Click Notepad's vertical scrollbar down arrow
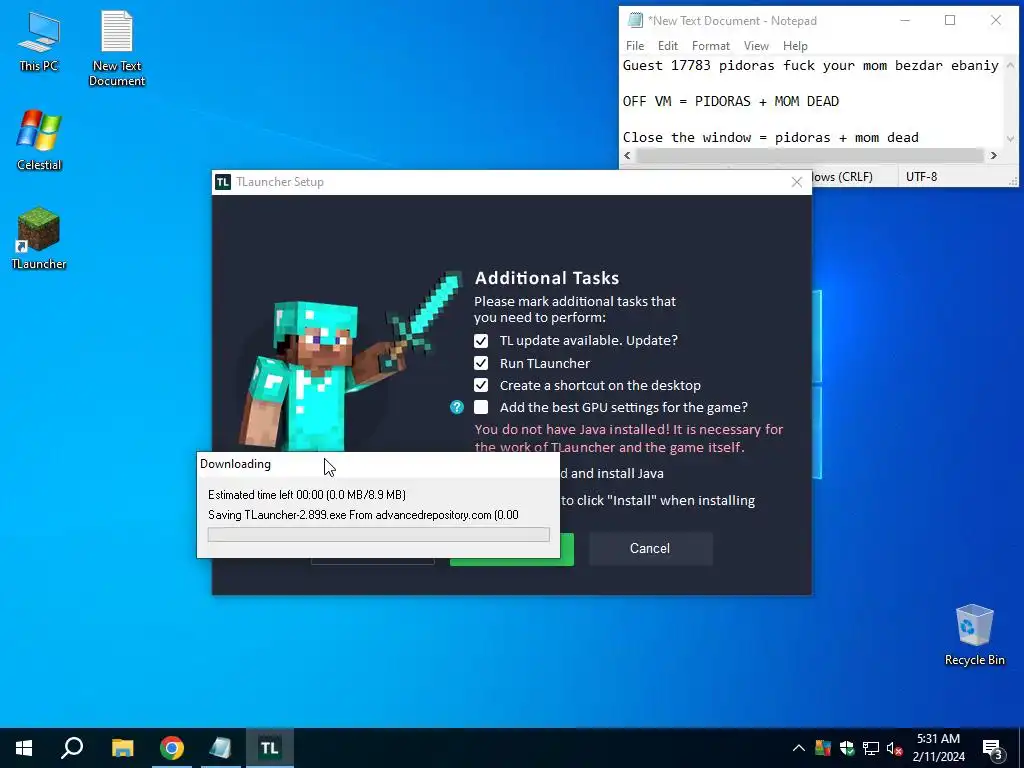Viewport: 1024px width, 768px height. pyautogui.click(x=1010, y=138)
